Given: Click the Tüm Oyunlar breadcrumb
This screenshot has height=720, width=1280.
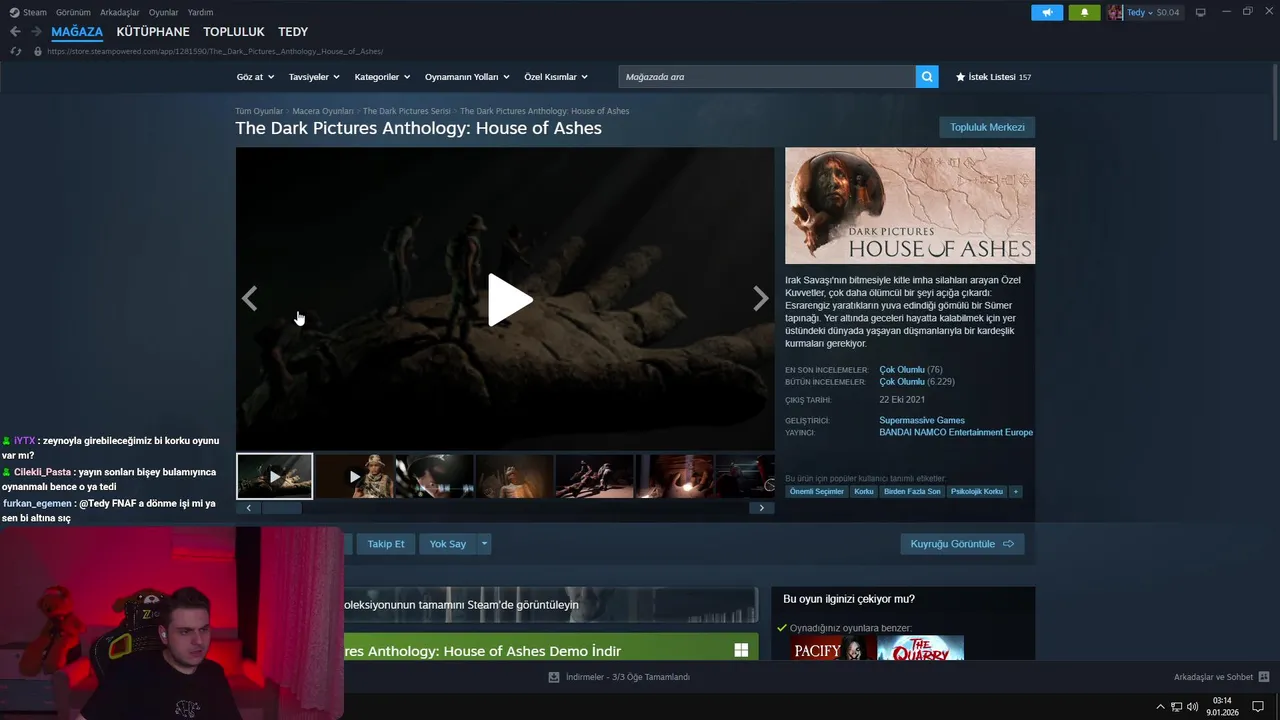Looking at the screenshot, I should click(x=259, y=111).
